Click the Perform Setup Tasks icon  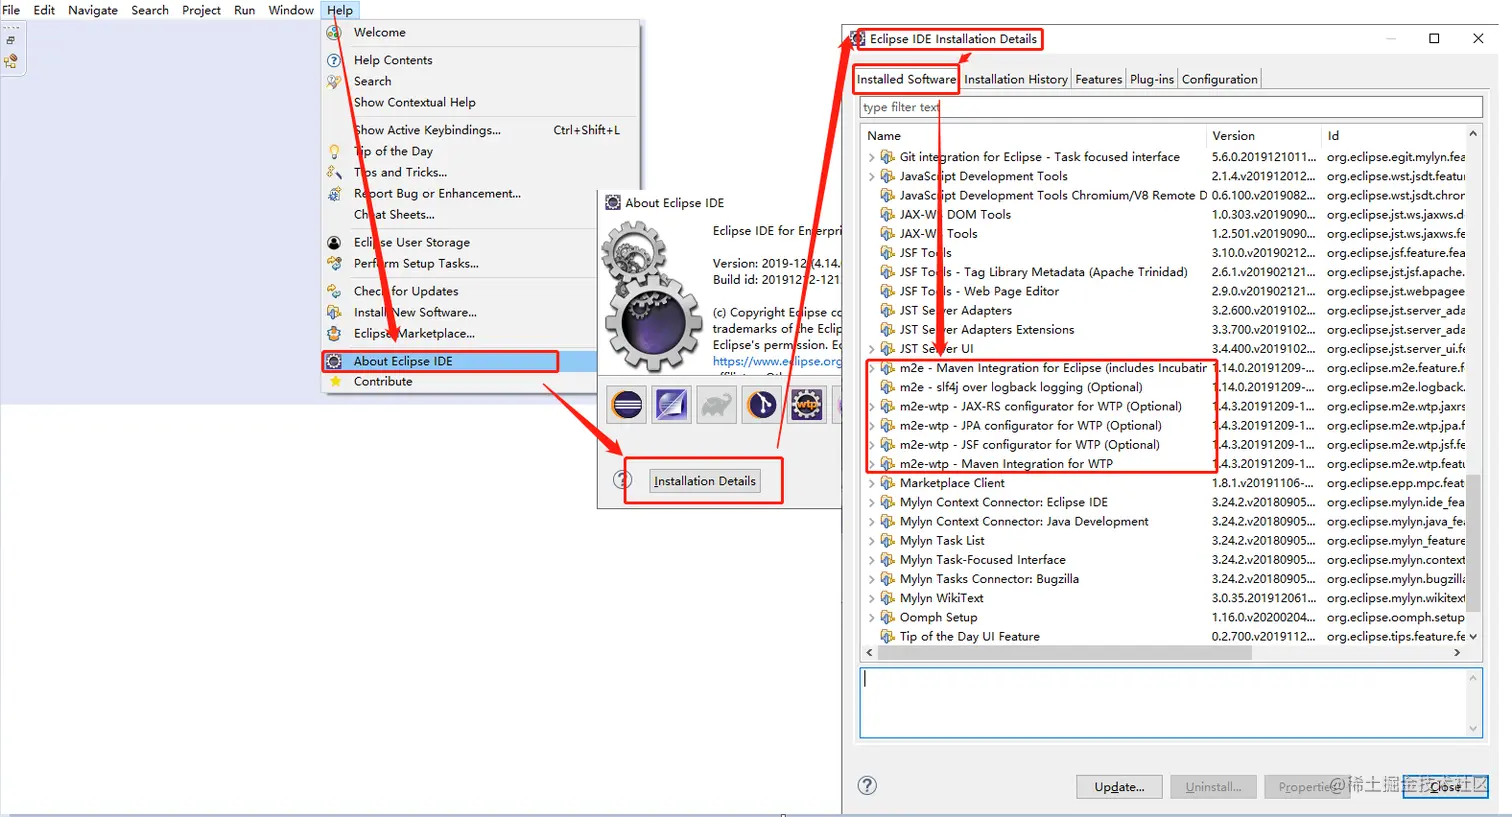click(334, 263)
